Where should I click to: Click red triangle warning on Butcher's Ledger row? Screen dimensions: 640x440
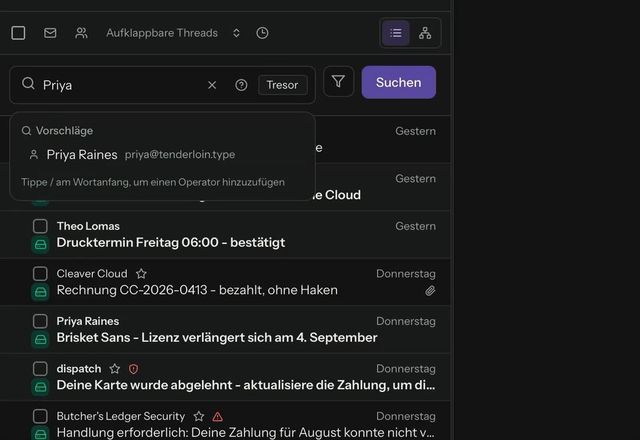[218, 416]
